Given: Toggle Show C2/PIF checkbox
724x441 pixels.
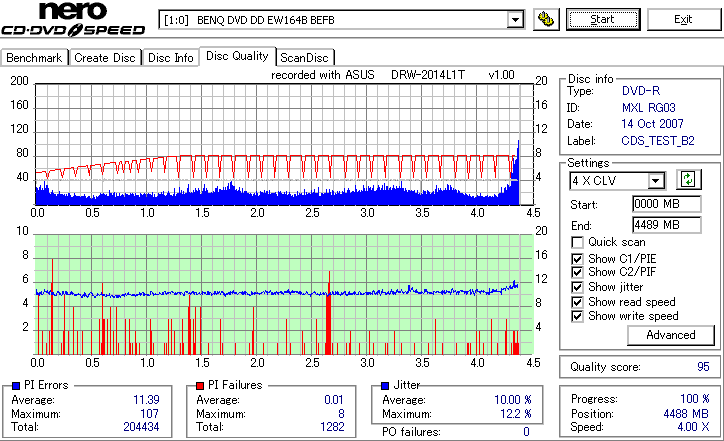Looking at the screenshot, I should [x=577, y=272].
